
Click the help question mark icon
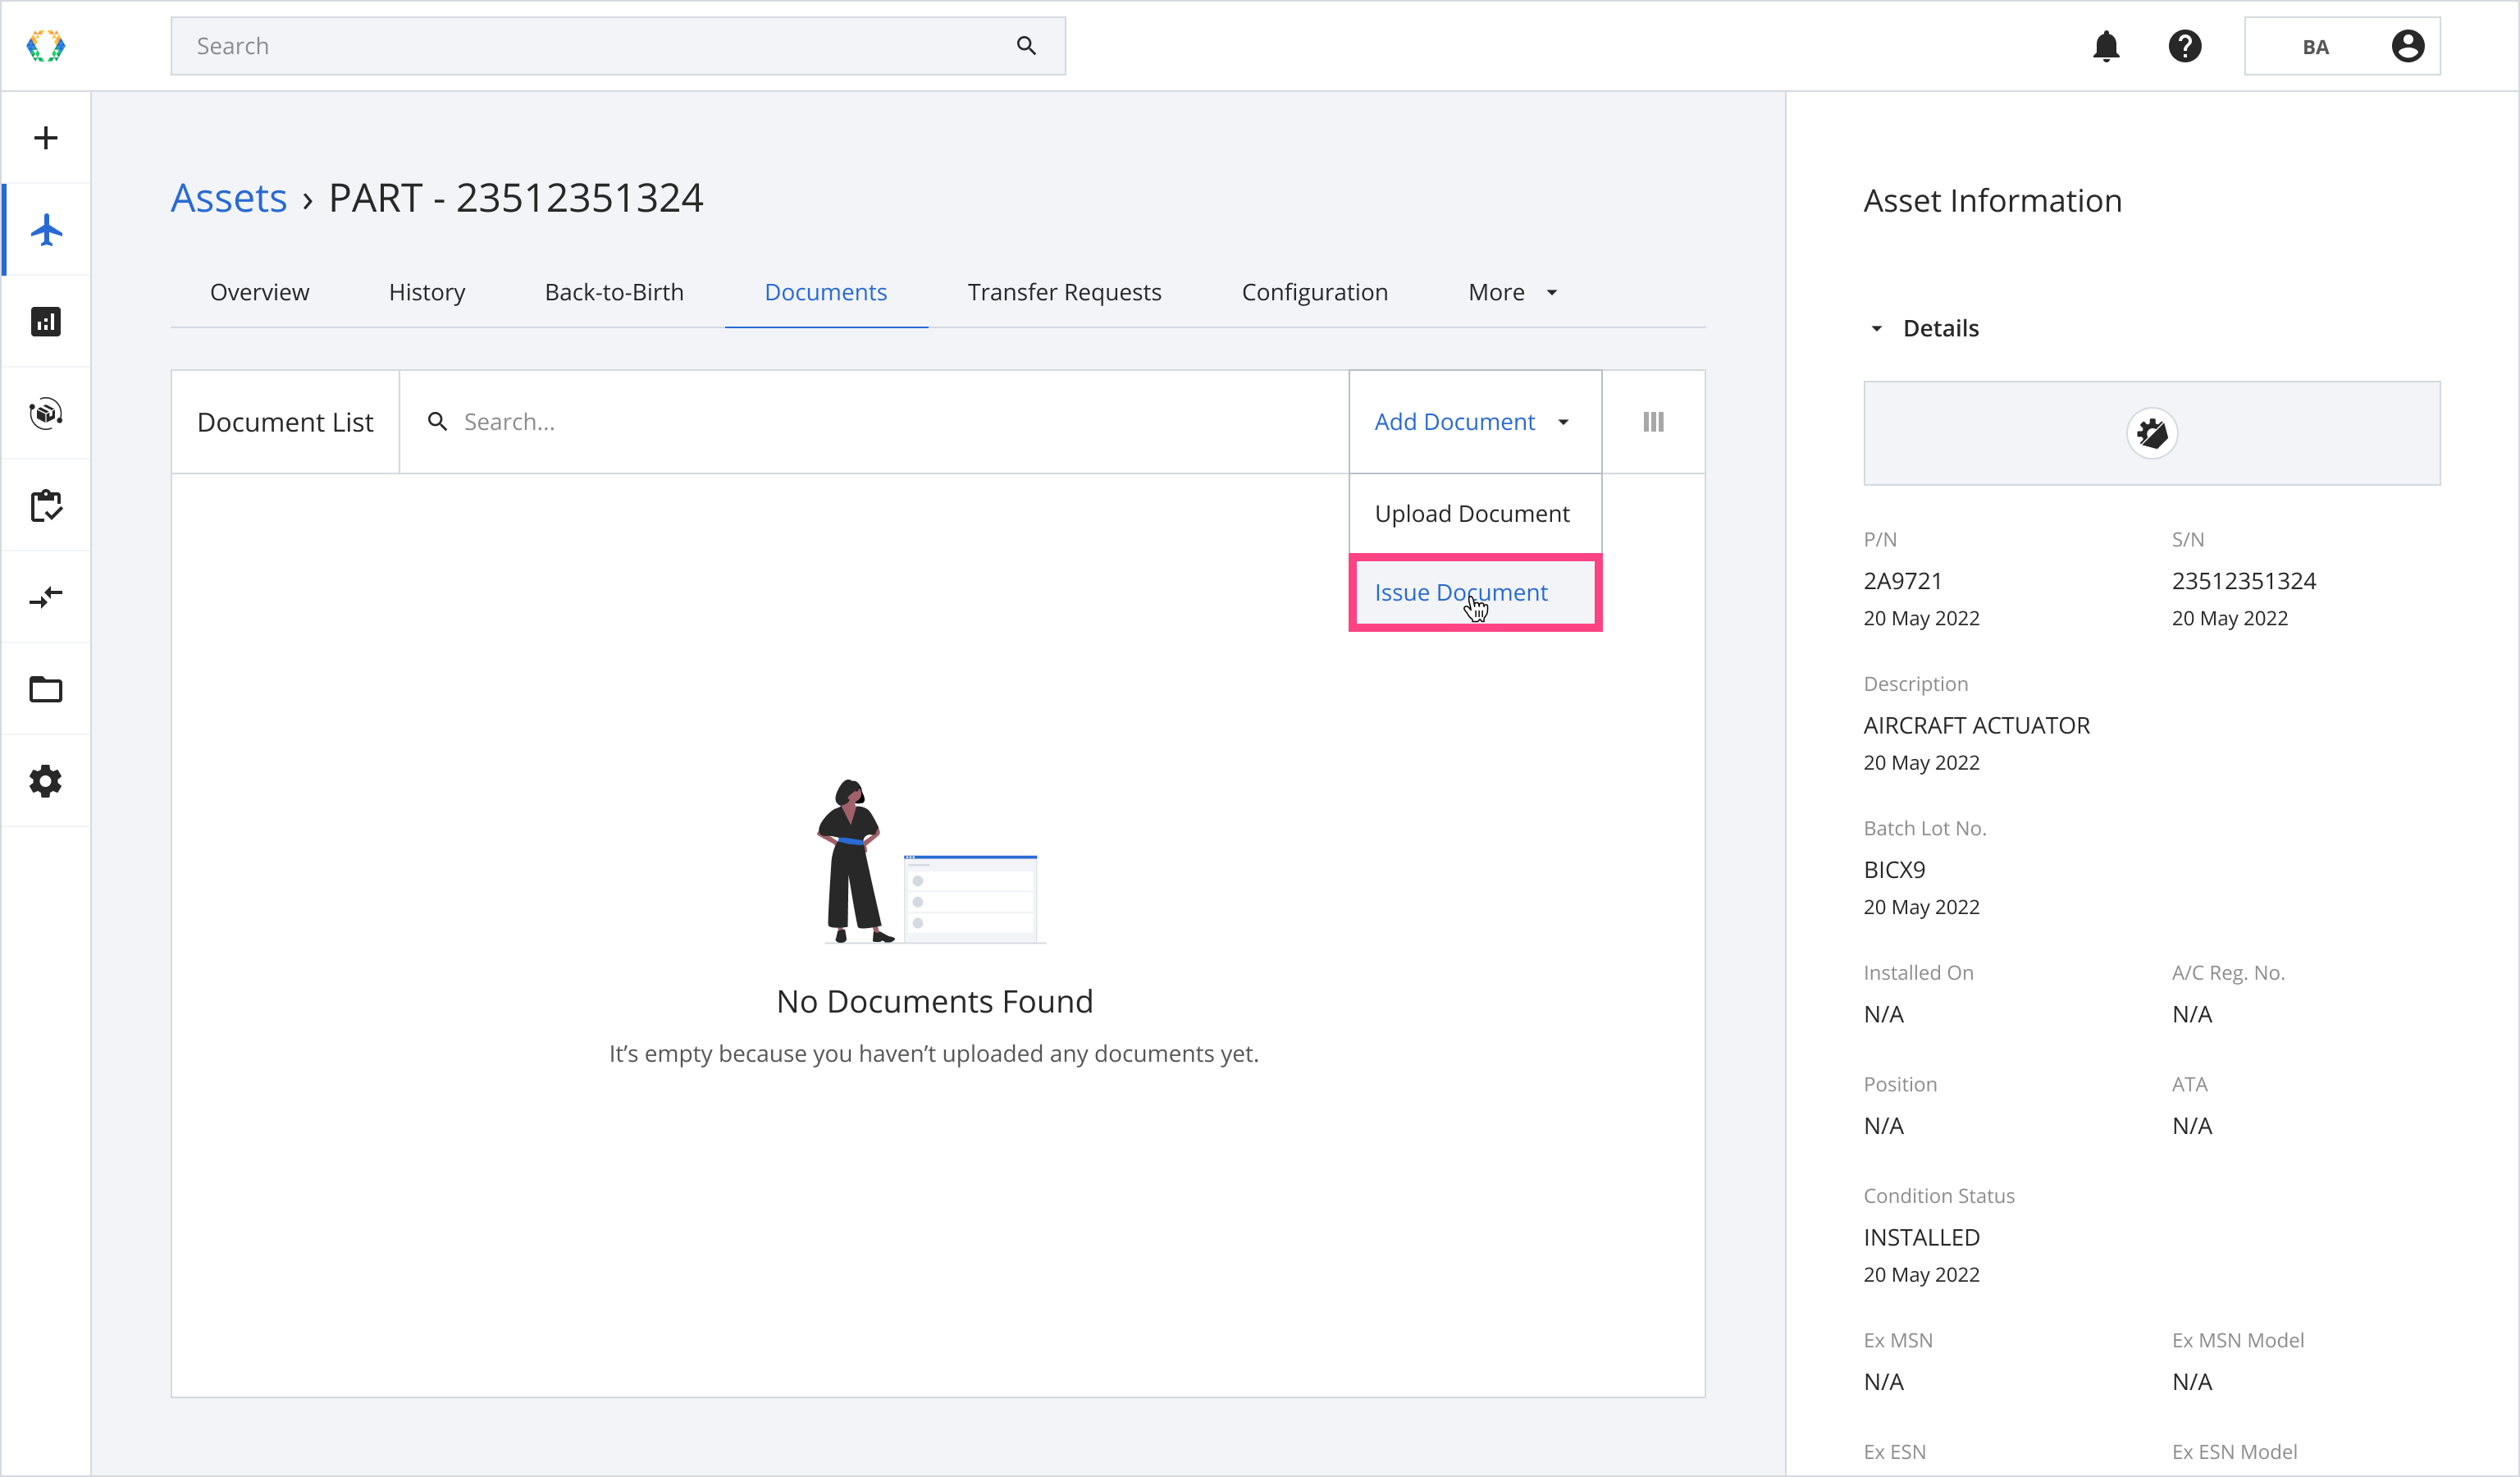coord(2185,46)
